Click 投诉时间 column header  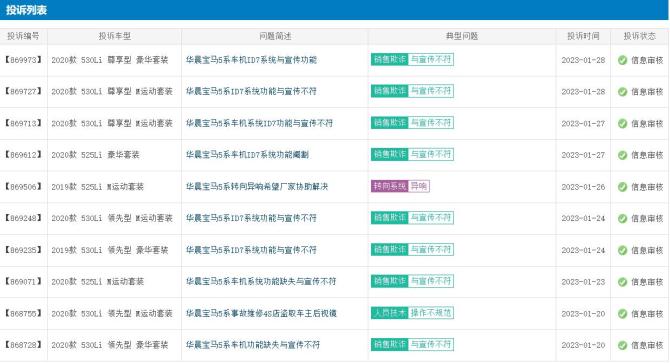click(583, 36)
